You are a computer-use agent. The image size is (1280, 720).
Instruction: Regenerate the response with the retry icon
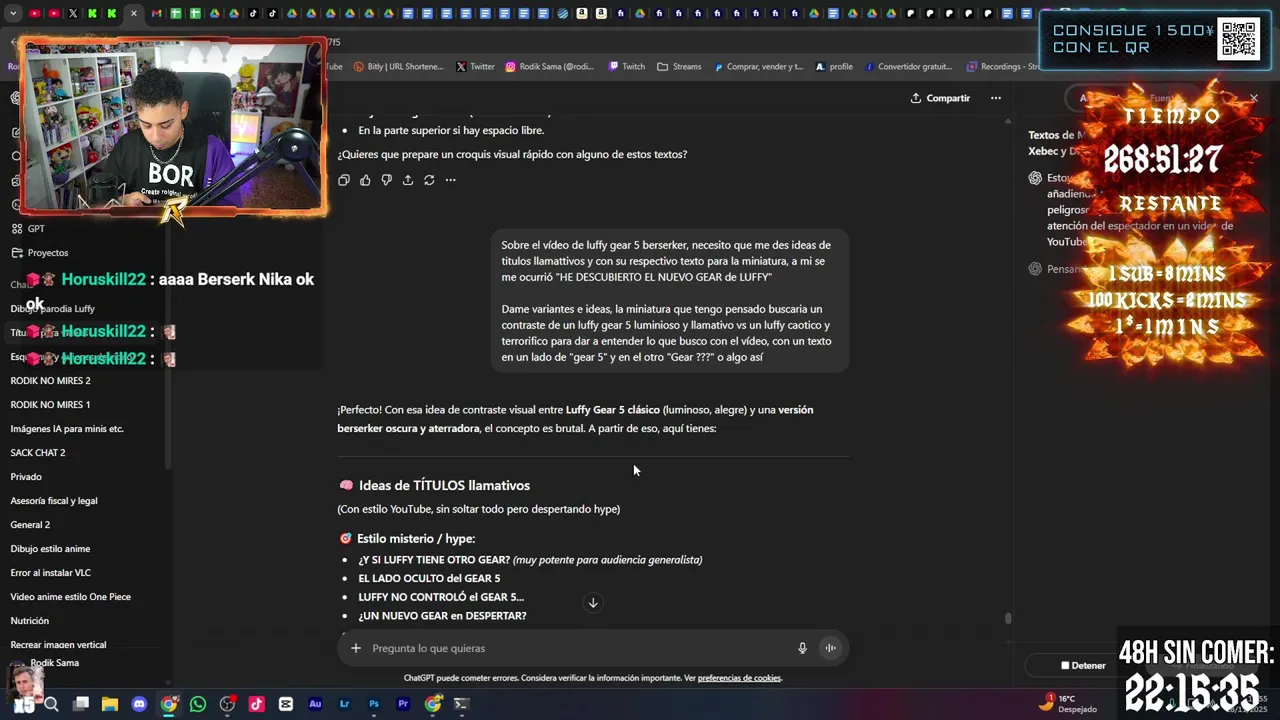[429, 180]
